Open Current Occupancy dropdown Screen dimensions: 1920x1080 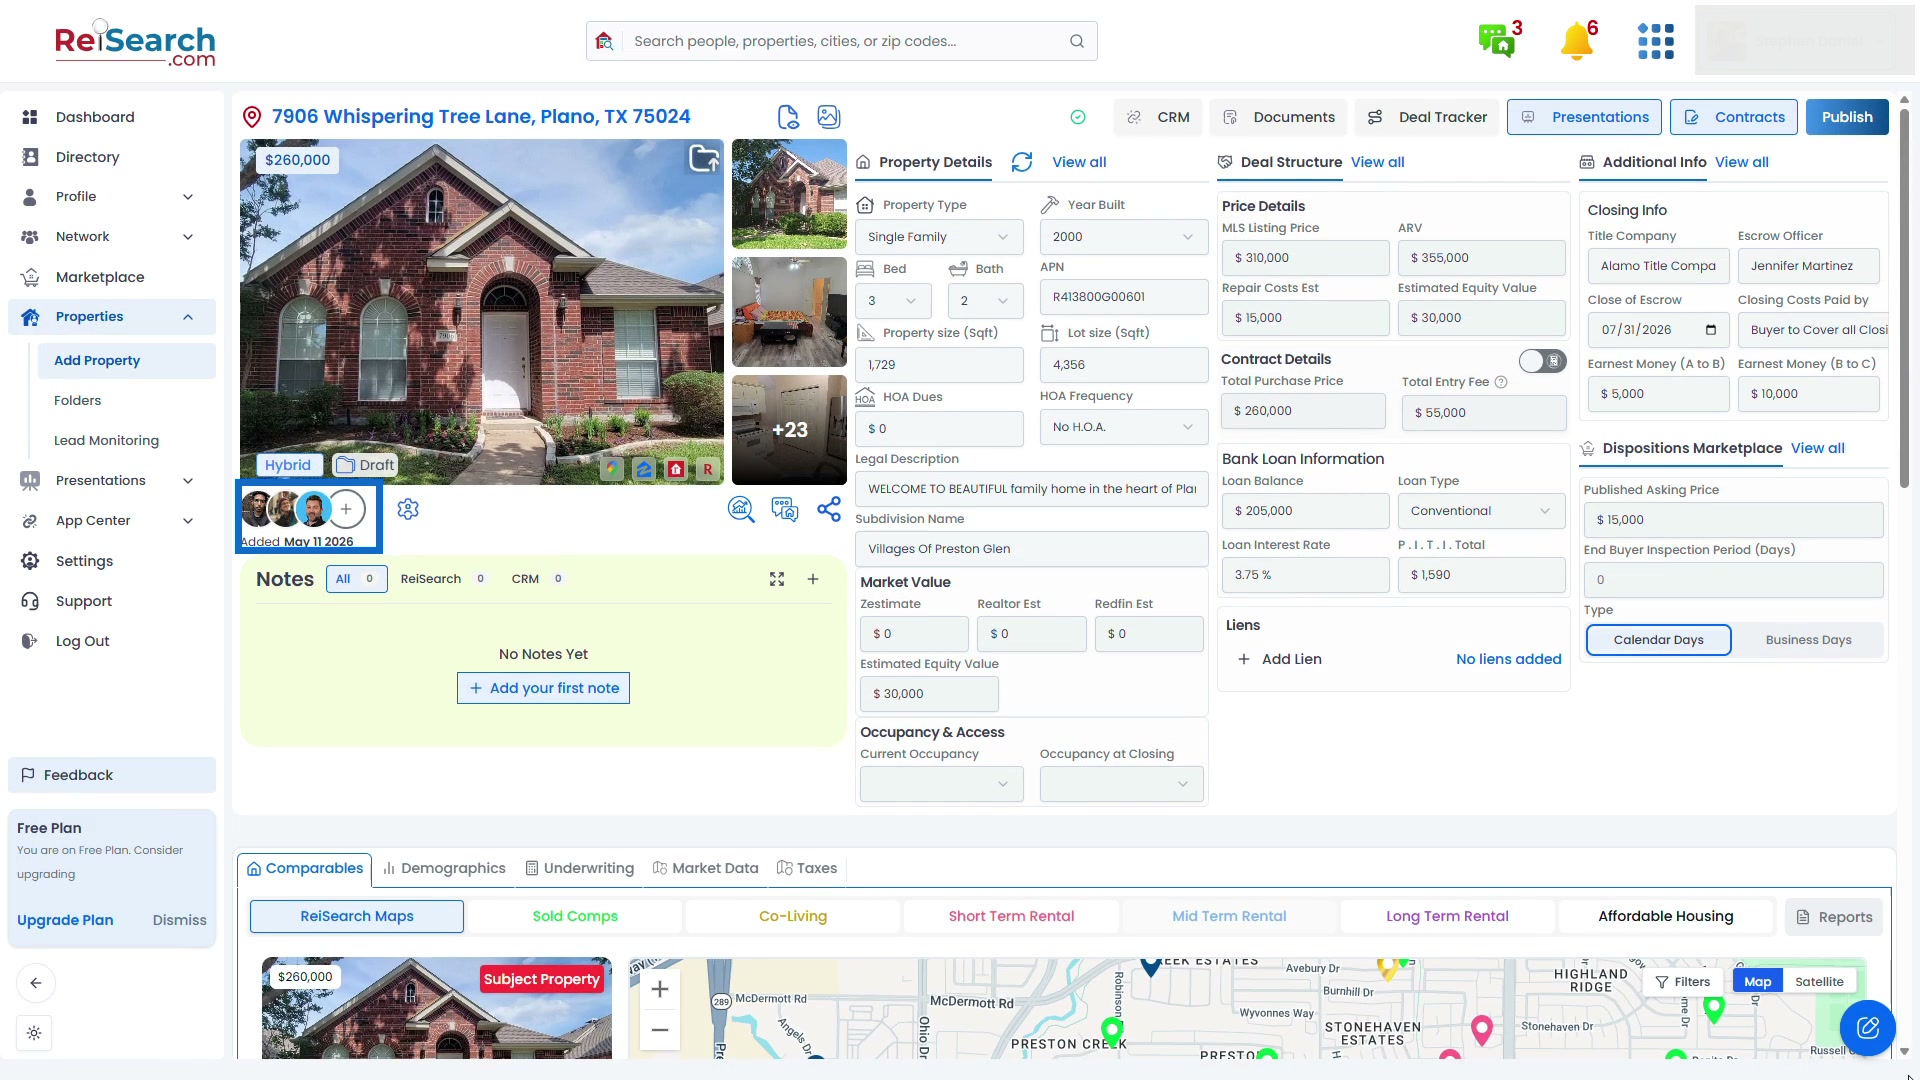(941, 784)
